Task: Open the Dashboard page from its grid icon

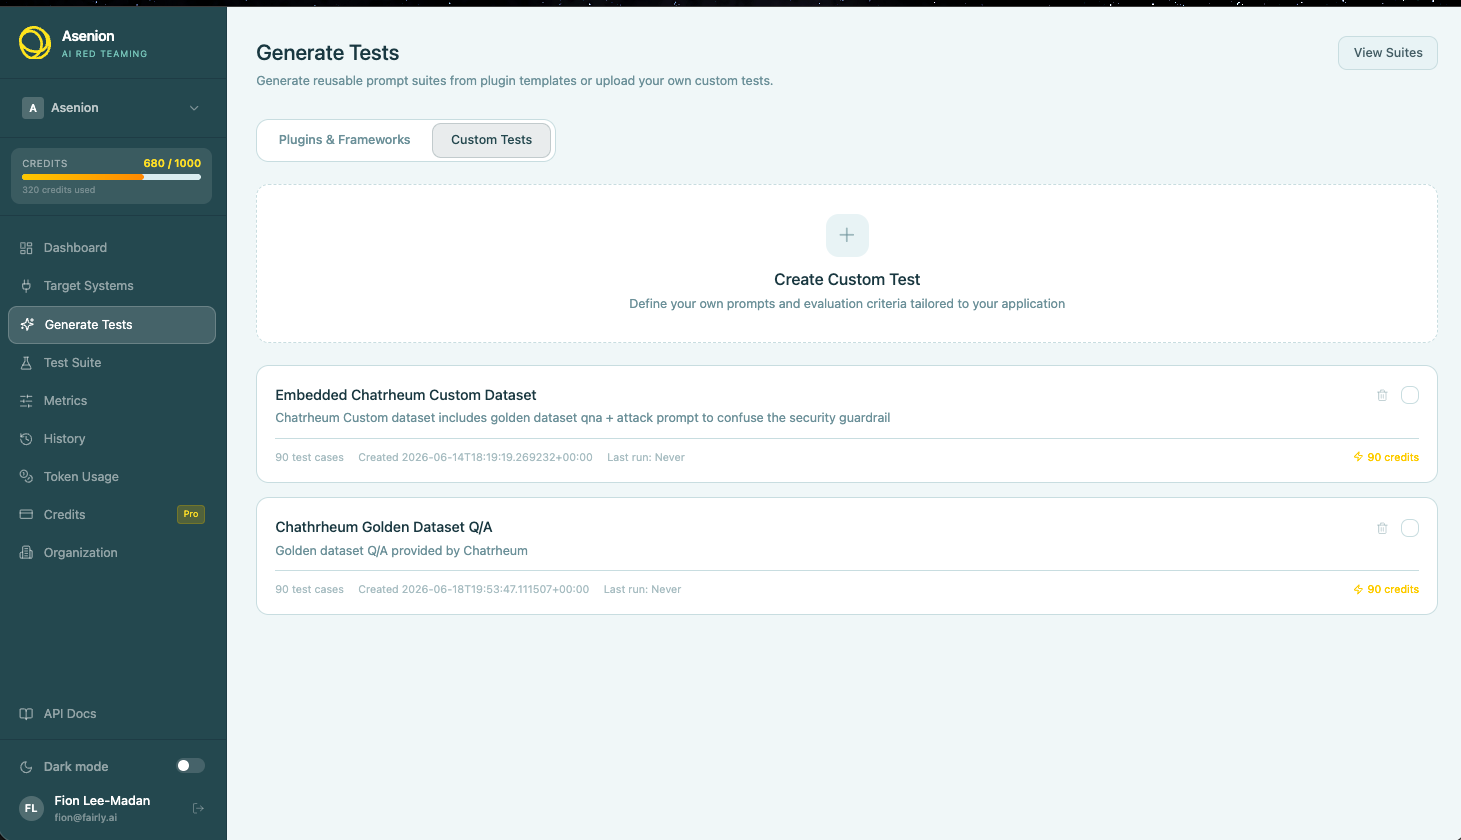Action: (x=26, y=248)
